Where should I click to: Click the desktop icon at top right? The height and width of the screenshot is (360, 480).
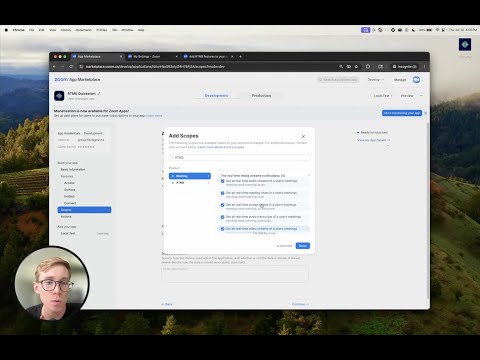click(465, 44)
